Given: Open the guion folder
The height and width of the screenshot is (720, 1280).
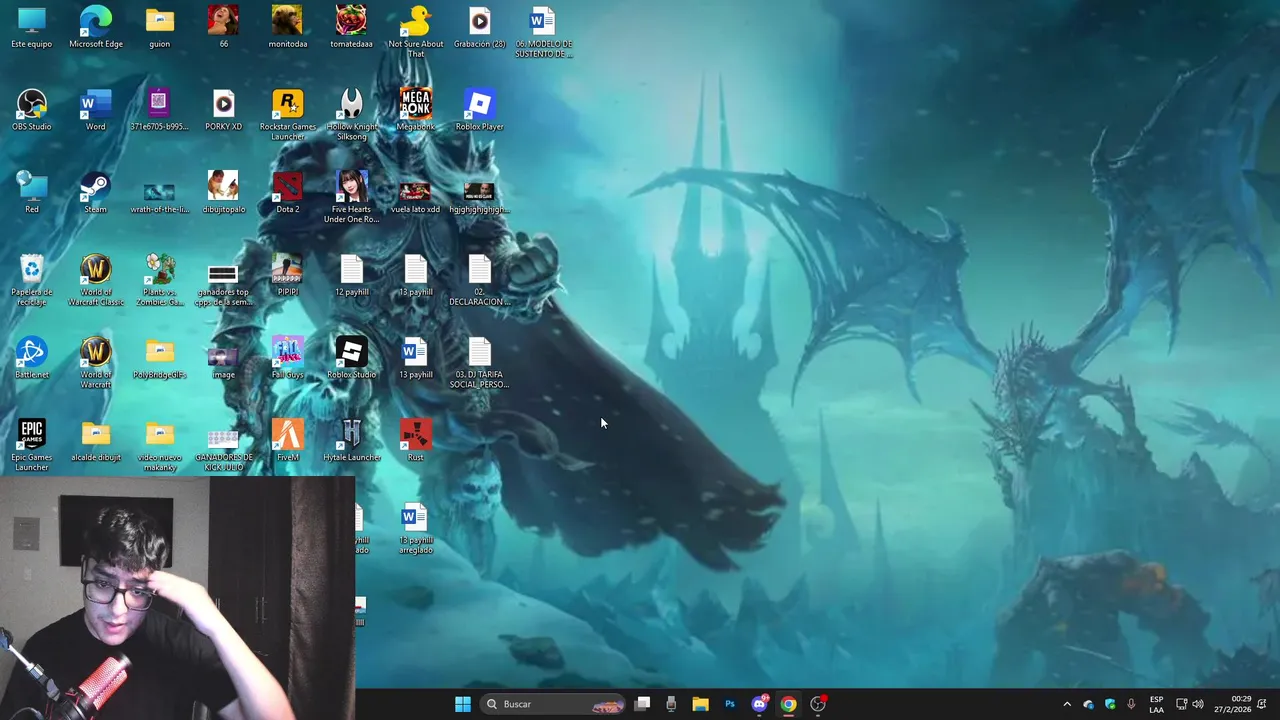Looking at the screenshot, I should pos(160,27).
